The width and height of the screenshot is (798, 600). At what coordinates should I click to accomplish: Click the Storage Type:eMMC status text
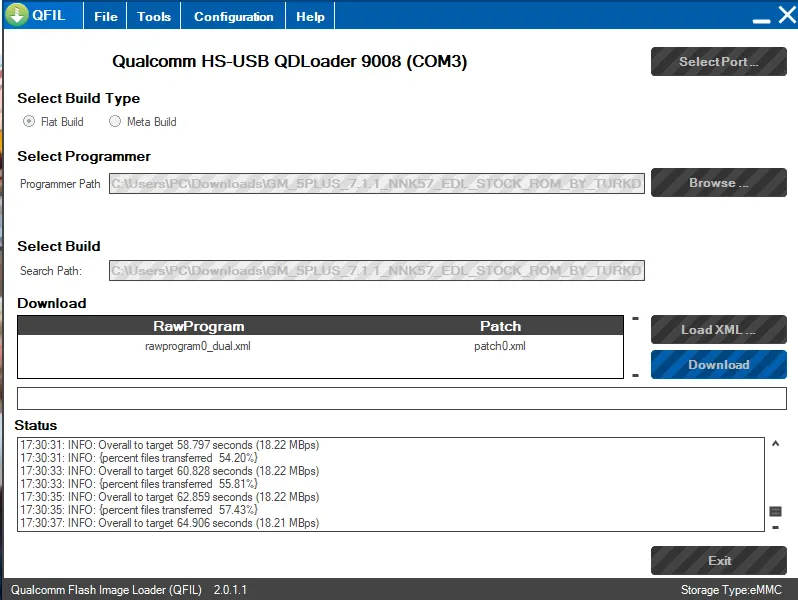click(731, 590)
